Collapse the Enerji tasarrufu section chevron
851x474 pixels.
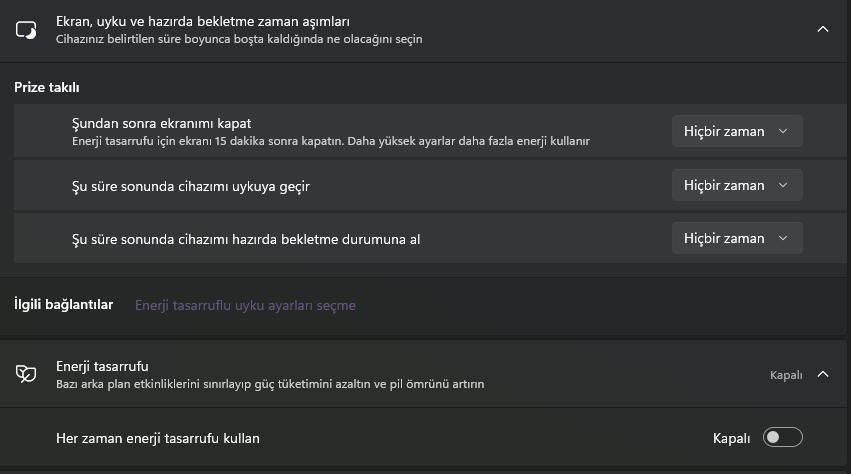click(x=823, y=374)
